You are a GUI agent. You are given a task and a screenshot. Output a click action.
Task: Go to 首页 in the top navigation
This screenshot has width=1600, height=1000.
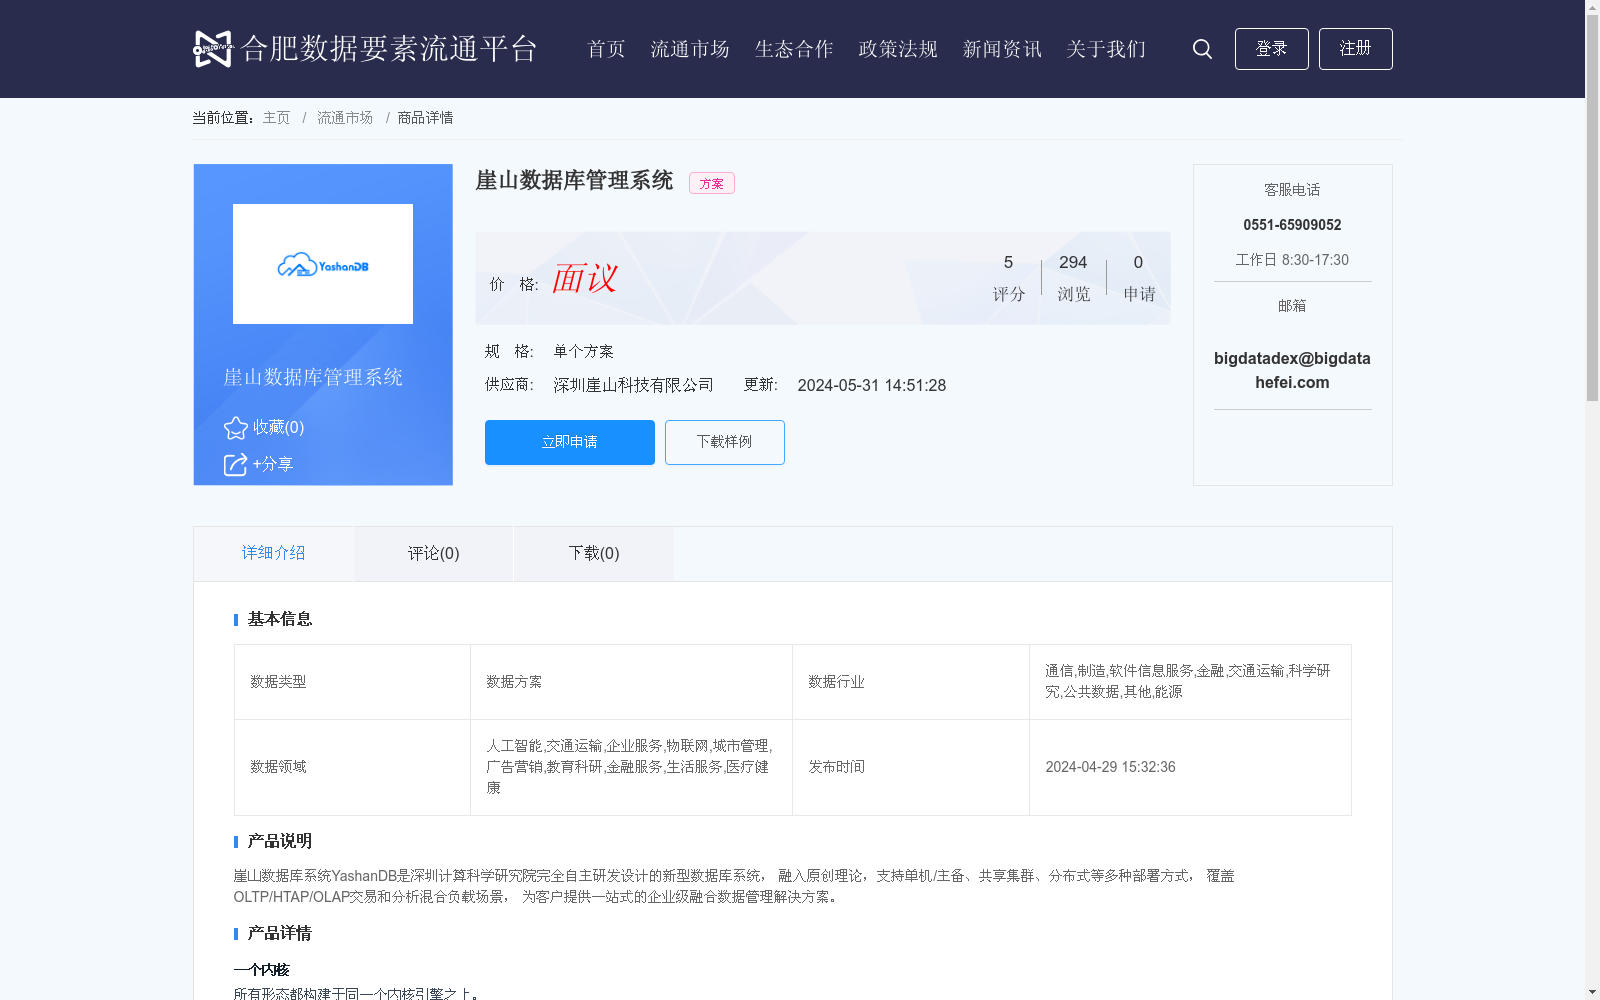coord(606,49)
